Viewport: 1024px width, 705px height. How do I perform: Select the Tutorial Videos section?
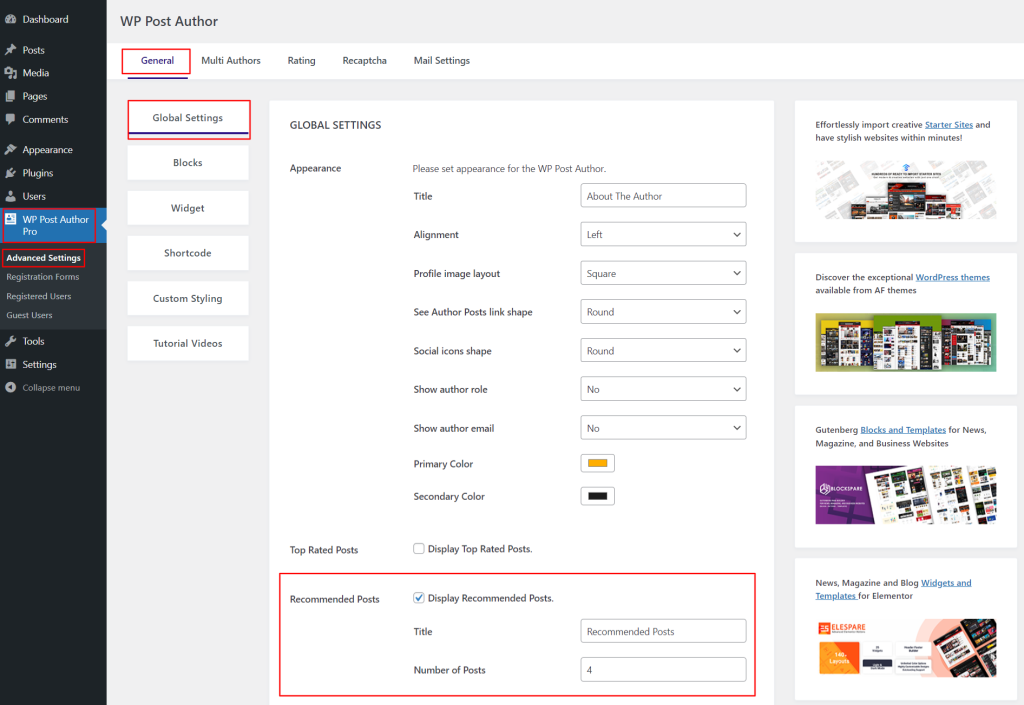pyautogui.click(x=188, y=343)
